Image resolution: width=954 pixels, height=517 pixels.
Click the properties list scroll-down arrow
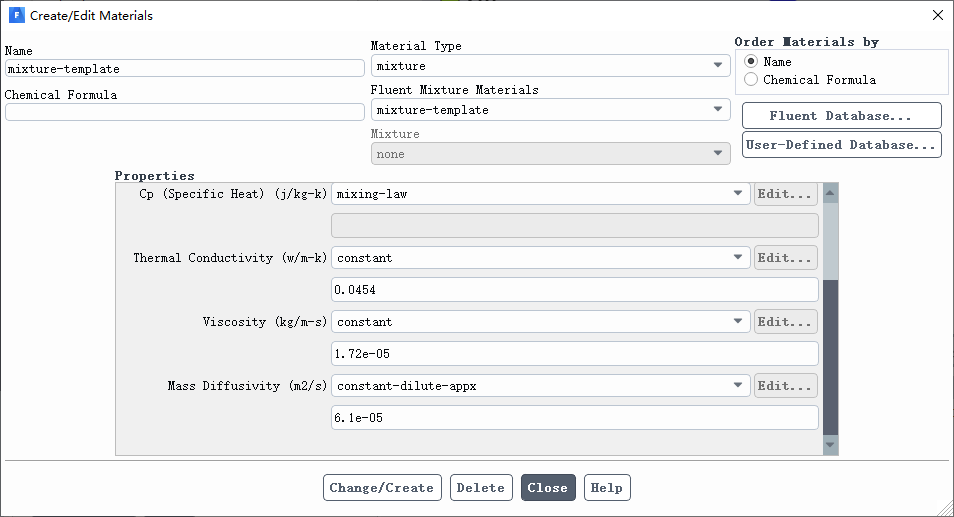pos(830,445)
